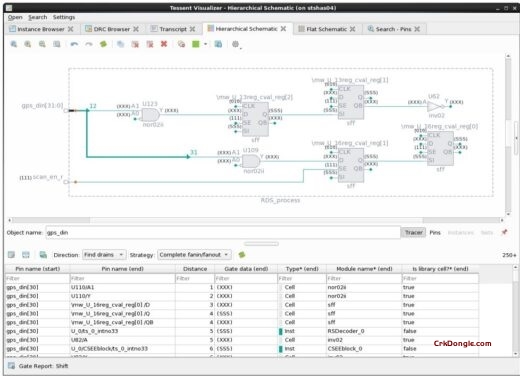Click the Pin name (start) filter field
520x376 pixels.
(37, 278)
